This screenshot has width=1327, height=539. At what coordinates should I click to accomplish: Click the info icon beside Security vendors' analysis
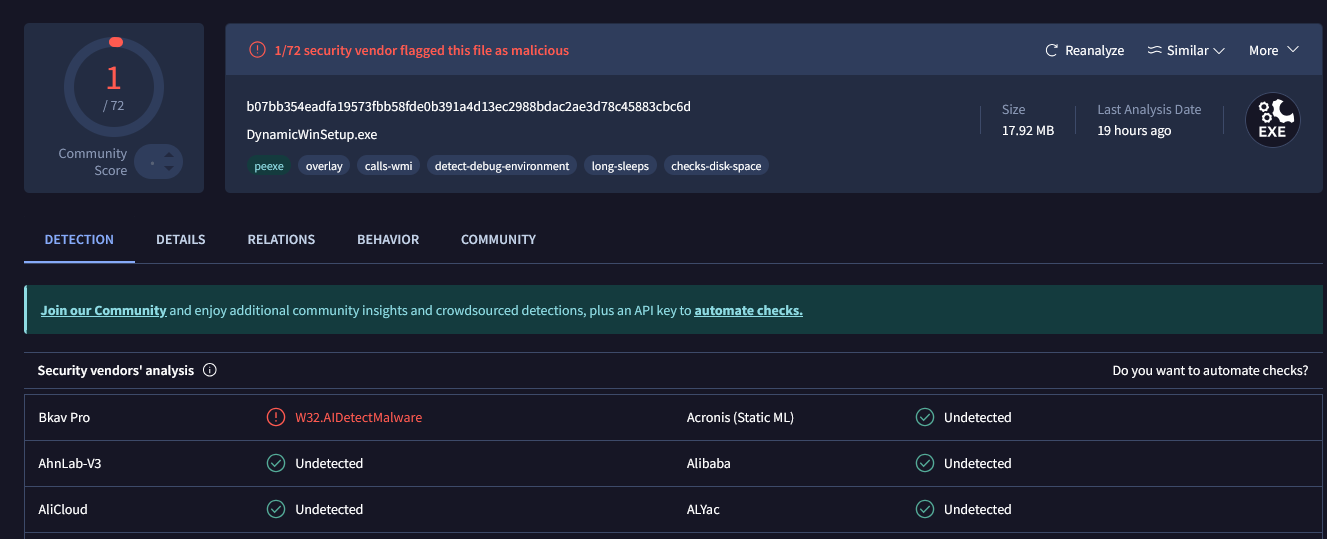point(210,370)
